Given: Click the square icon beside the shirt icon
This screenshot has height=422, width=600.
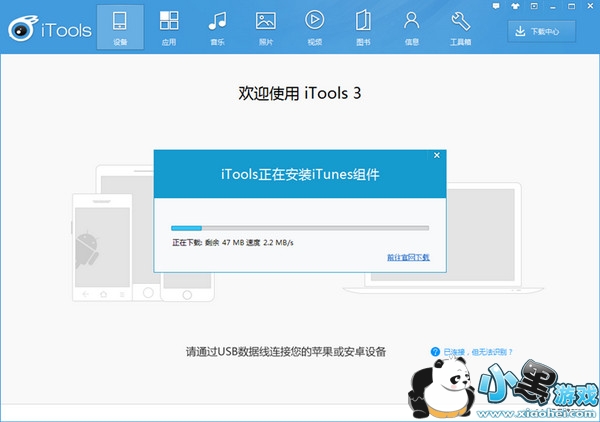Looking at the screenshot, I should click(534, 6).
